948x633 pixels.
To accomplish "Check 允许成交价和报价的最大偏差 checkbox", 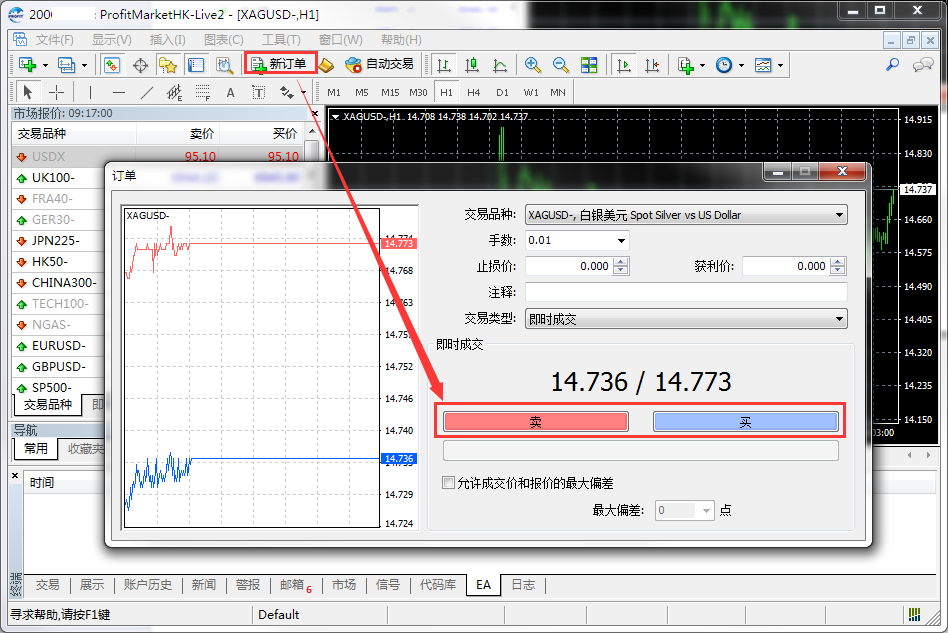I will tap(448, 483).
